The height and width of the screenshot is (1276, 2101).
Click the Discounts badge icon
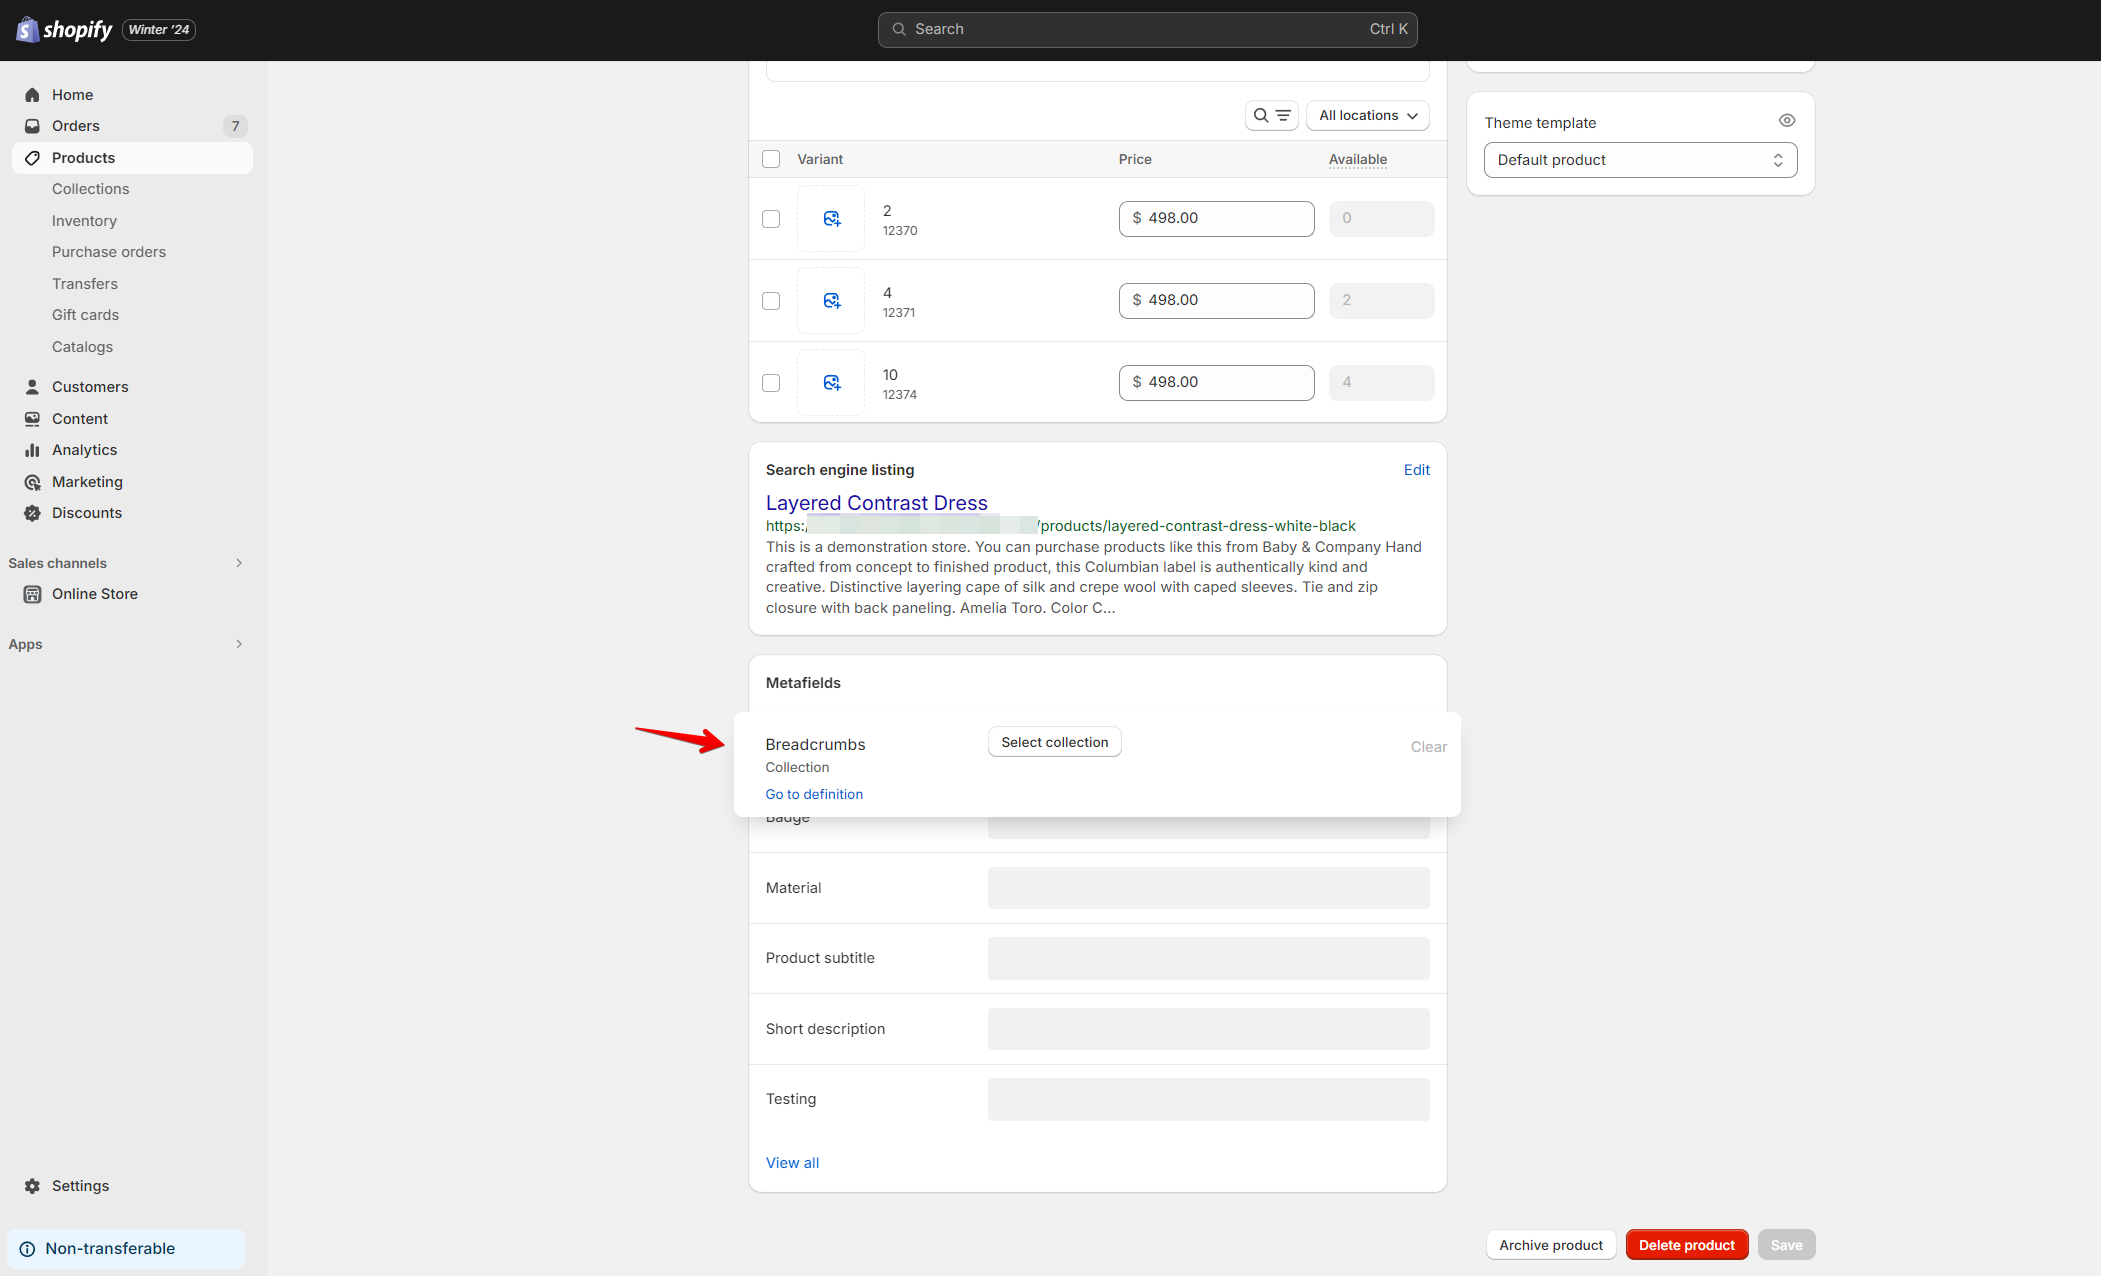click(32, 513)
